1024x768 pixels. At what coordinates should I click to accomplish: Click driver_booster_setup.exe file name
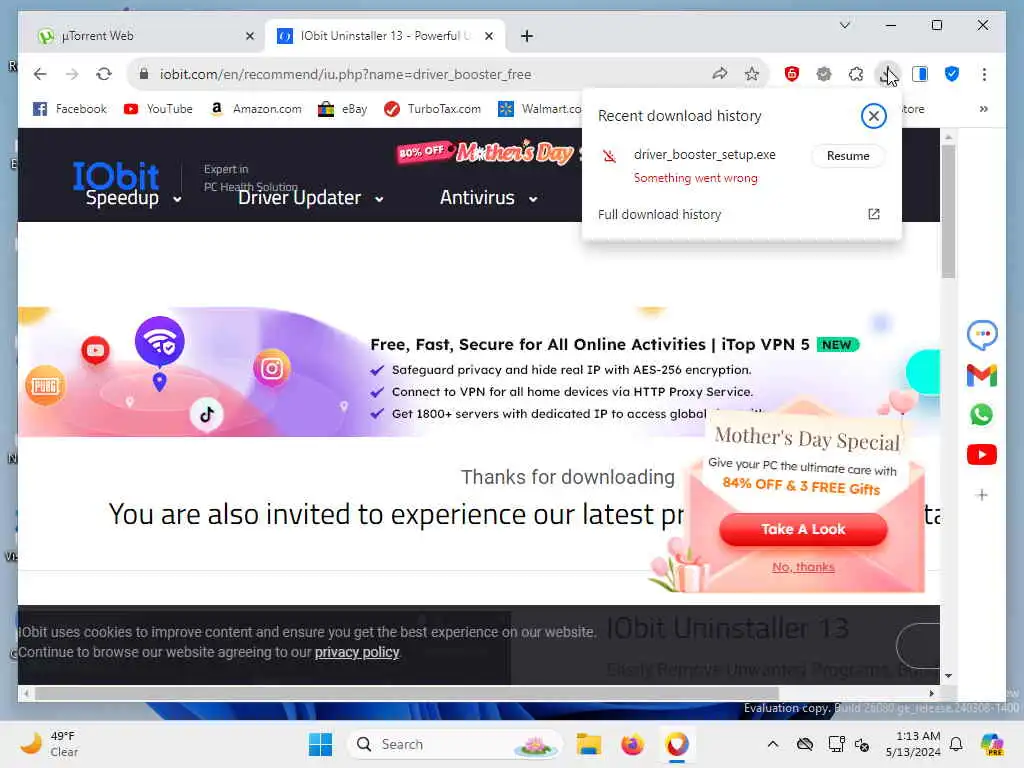(704, 155)
